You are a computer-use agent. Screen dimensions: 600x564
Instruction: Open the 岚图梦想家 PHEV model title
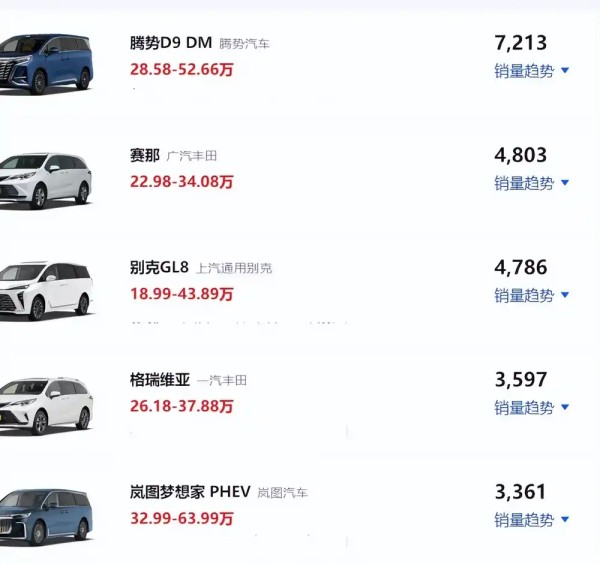(x=190, y=492)
